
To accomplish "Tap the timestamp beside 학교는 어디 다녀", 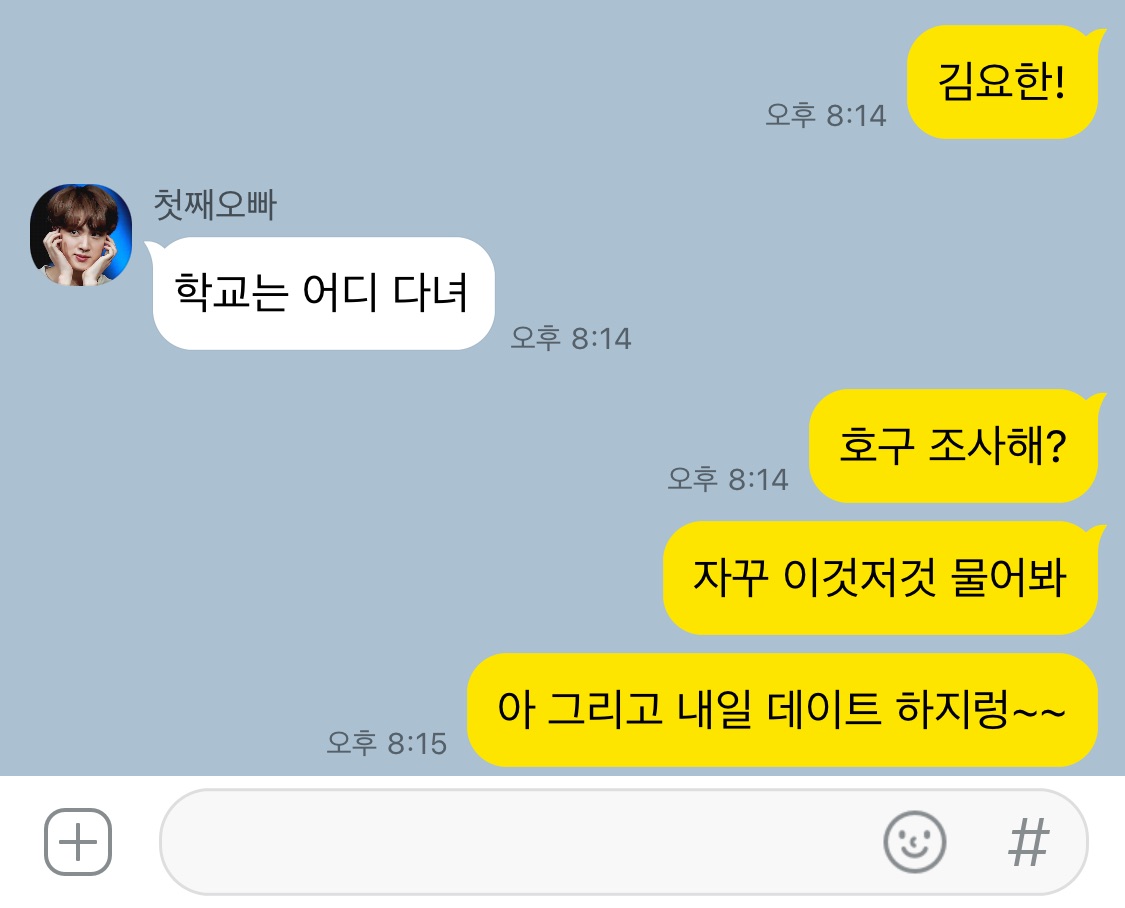I will point(570,338).
